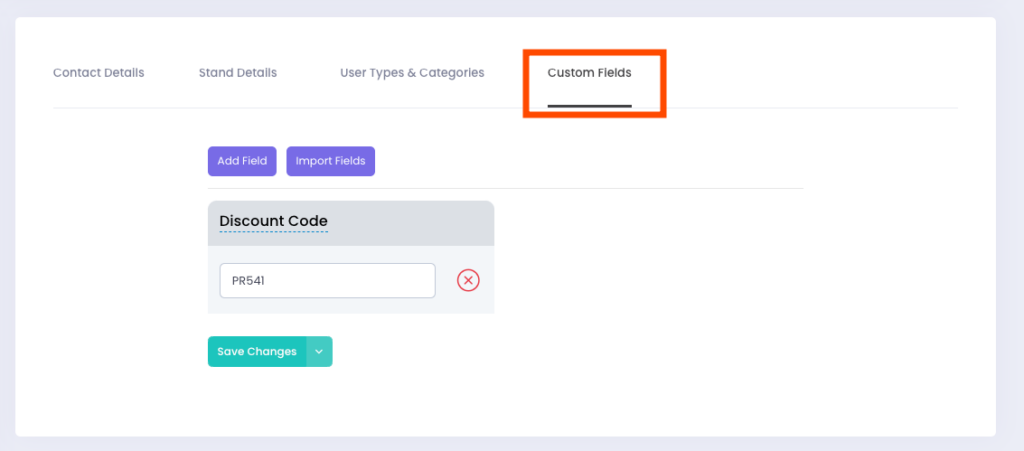This screenshot has height=451, width=1024.
Task: Click the Discount Code field label
Action: tap(273, 221)
